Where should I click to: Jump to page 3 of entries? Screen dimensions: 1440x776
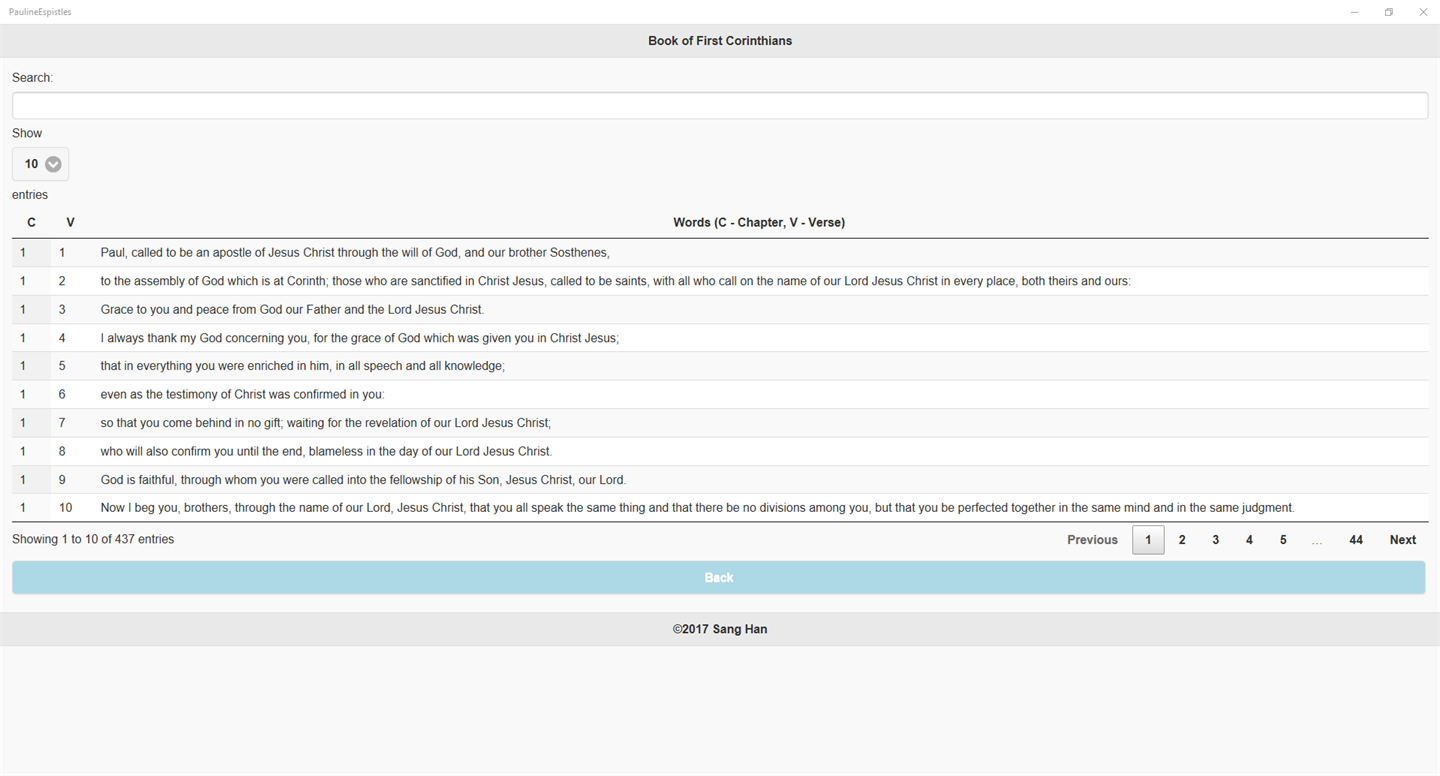[1216, 540]
